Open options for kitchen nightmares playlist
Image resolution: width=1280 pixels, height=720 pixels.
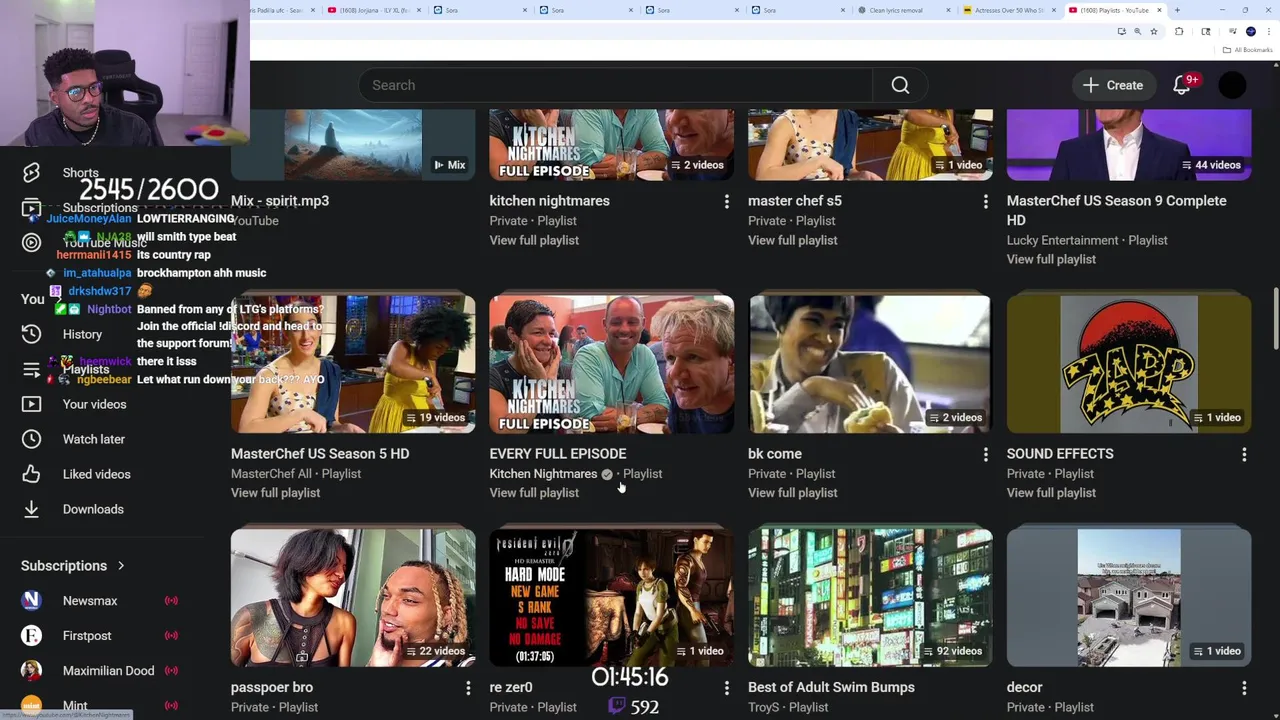pyautogui.click(x=727, y=202)
